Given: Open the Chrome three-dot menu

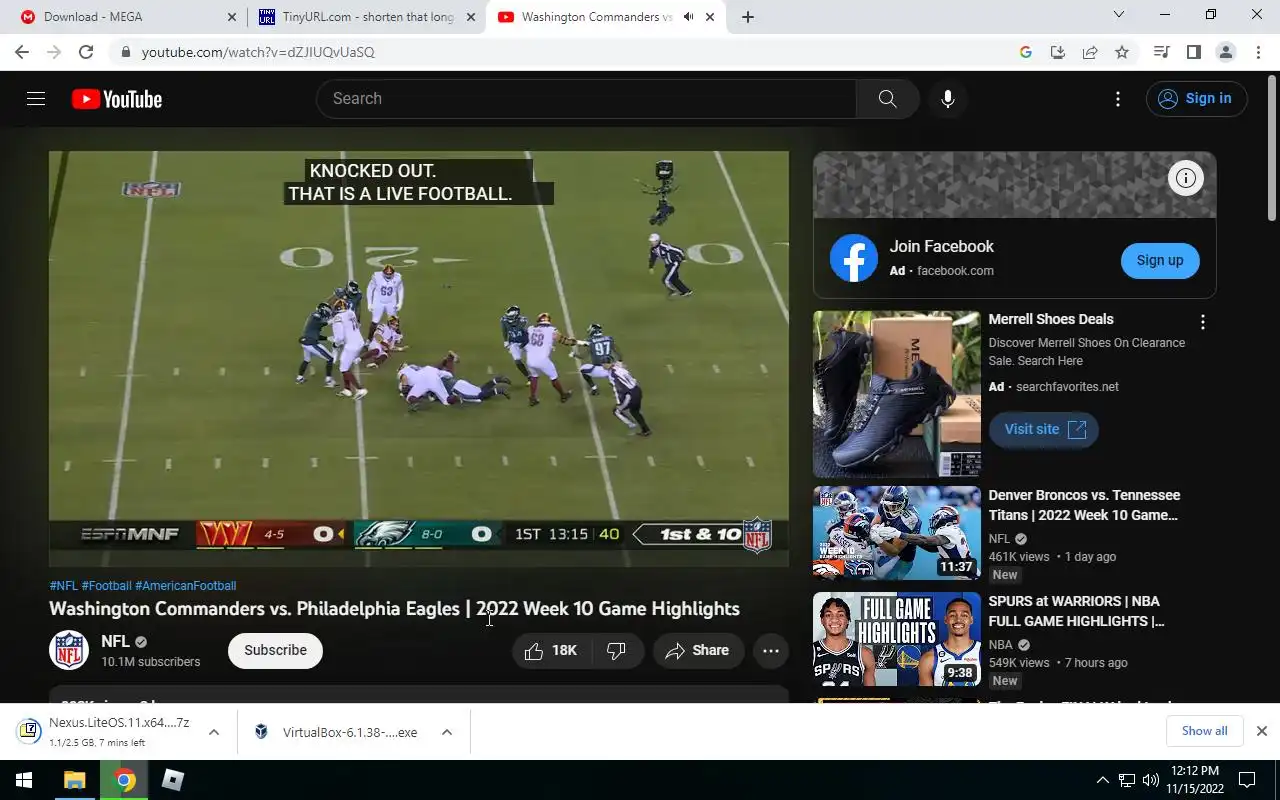Looking at the screenshot, I should 1257,52.
